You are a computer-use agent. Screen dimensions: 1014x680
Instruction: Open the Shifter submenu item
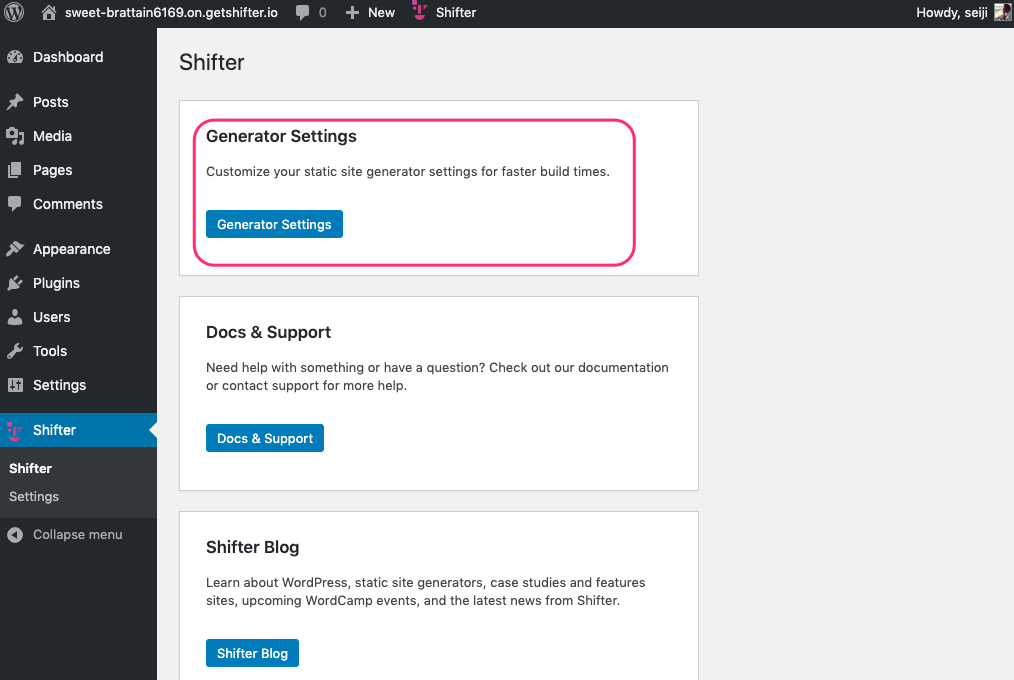[x=30, y=468]
